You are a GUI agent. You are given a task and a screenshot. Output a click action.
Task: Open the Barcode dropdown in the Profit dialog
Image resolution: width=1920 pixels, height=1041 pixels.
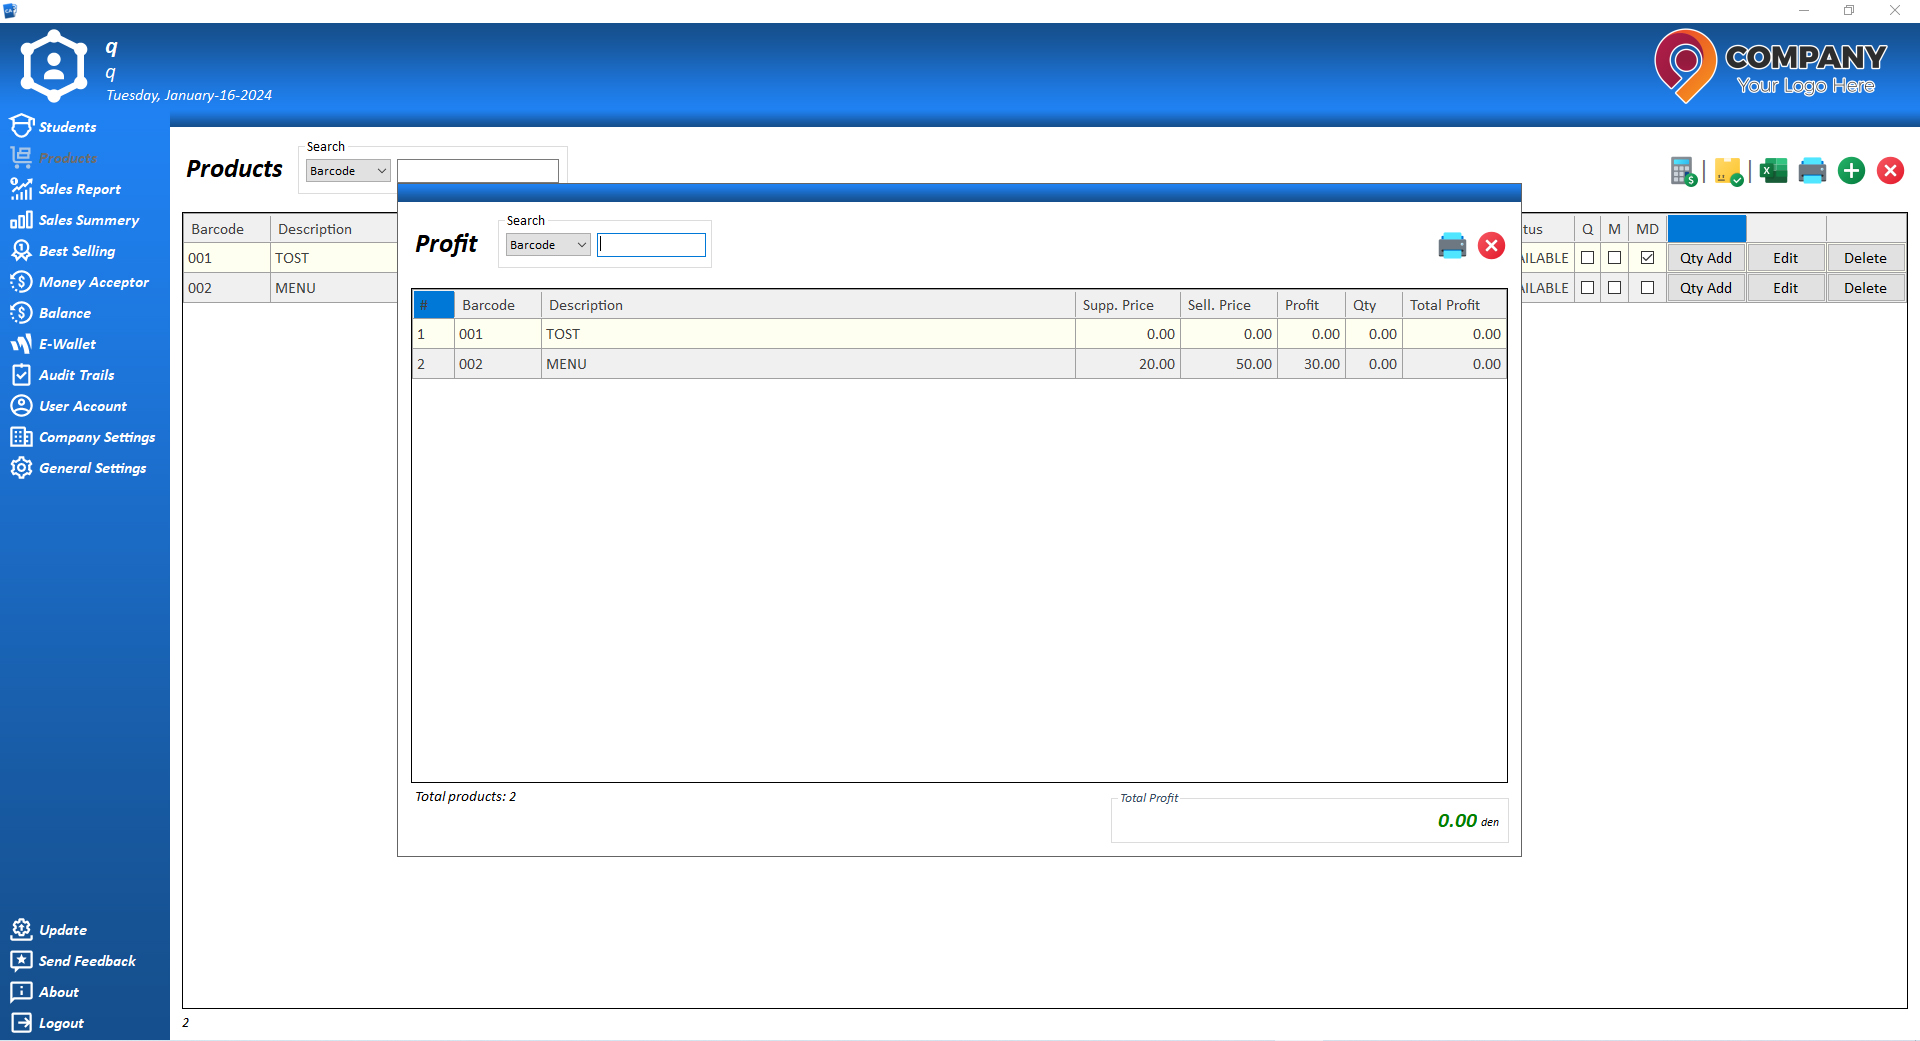pyautogui.click(x=547, y=244)
